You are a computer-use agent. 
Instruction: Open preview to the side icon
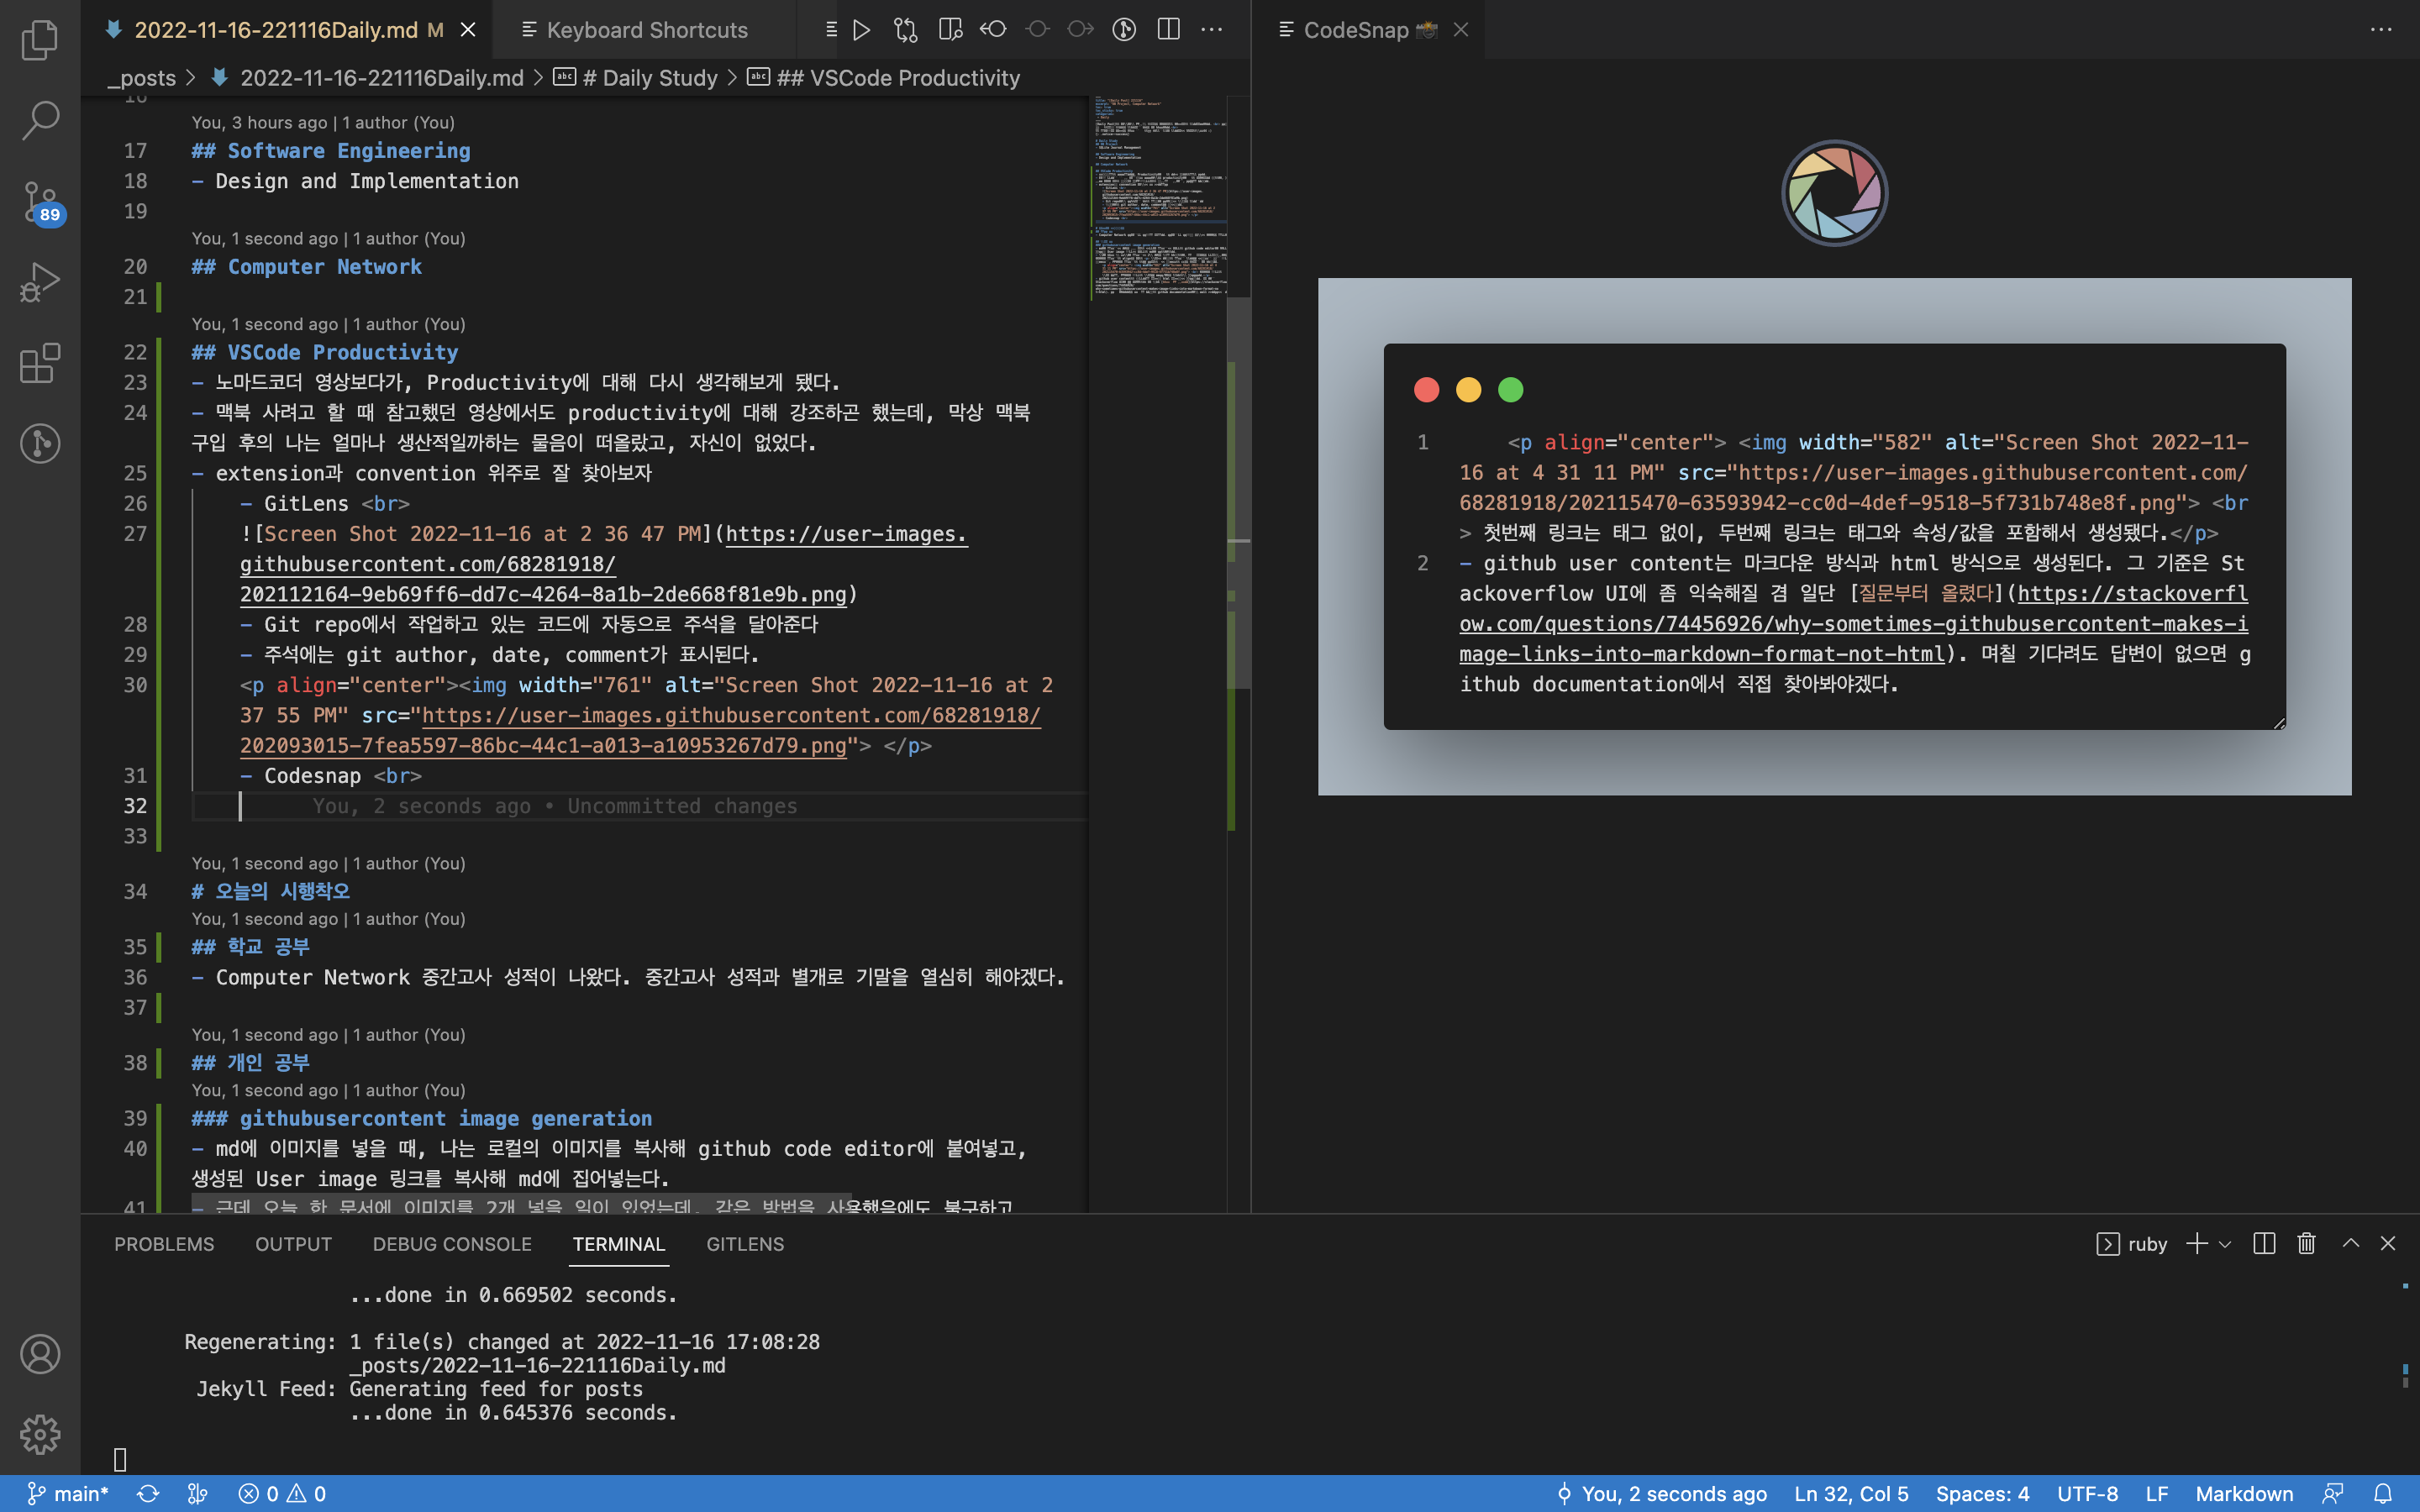click(x=950, y=30)
